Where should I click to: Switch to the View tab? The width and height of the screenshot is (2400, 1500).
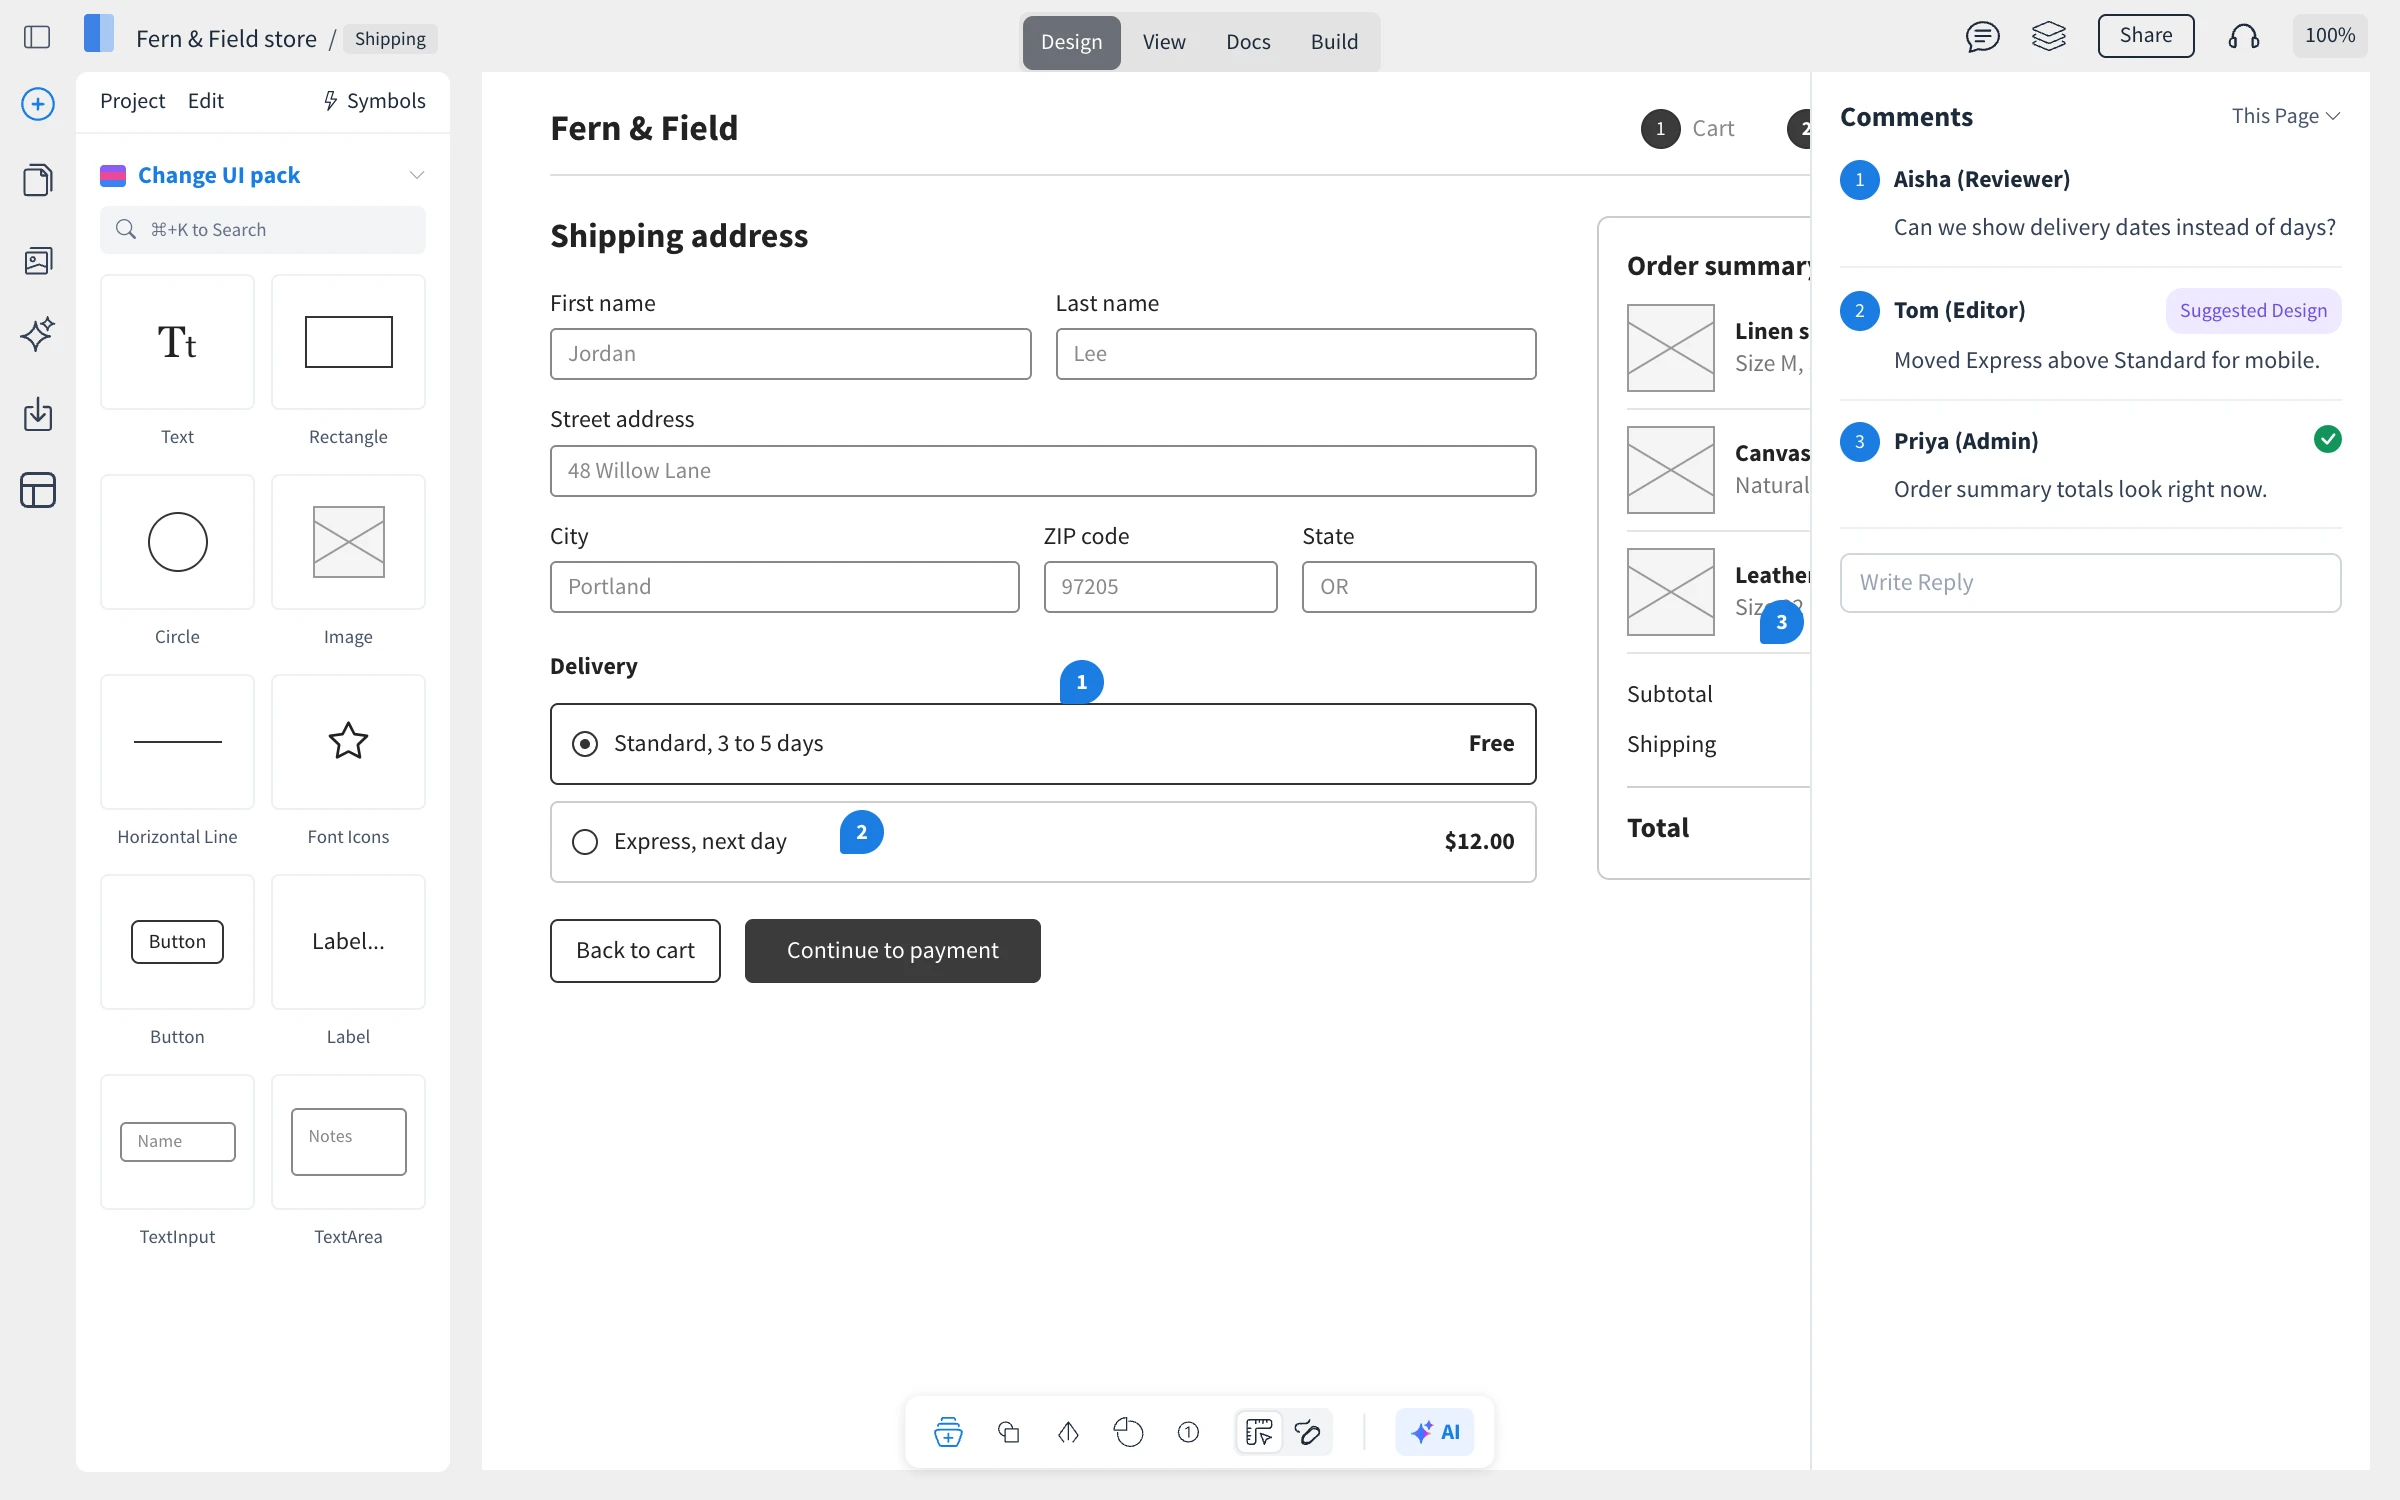[x=1164, y=42]
